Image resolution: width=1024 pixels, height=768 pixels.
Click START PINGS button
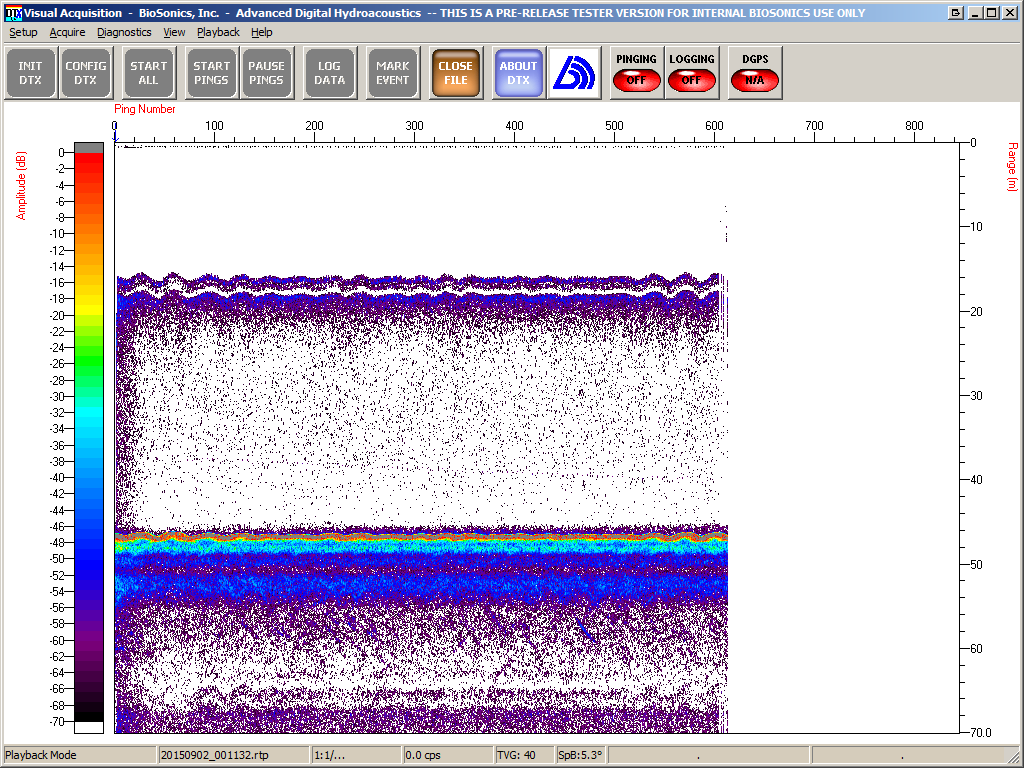click(x=211, y=73)
